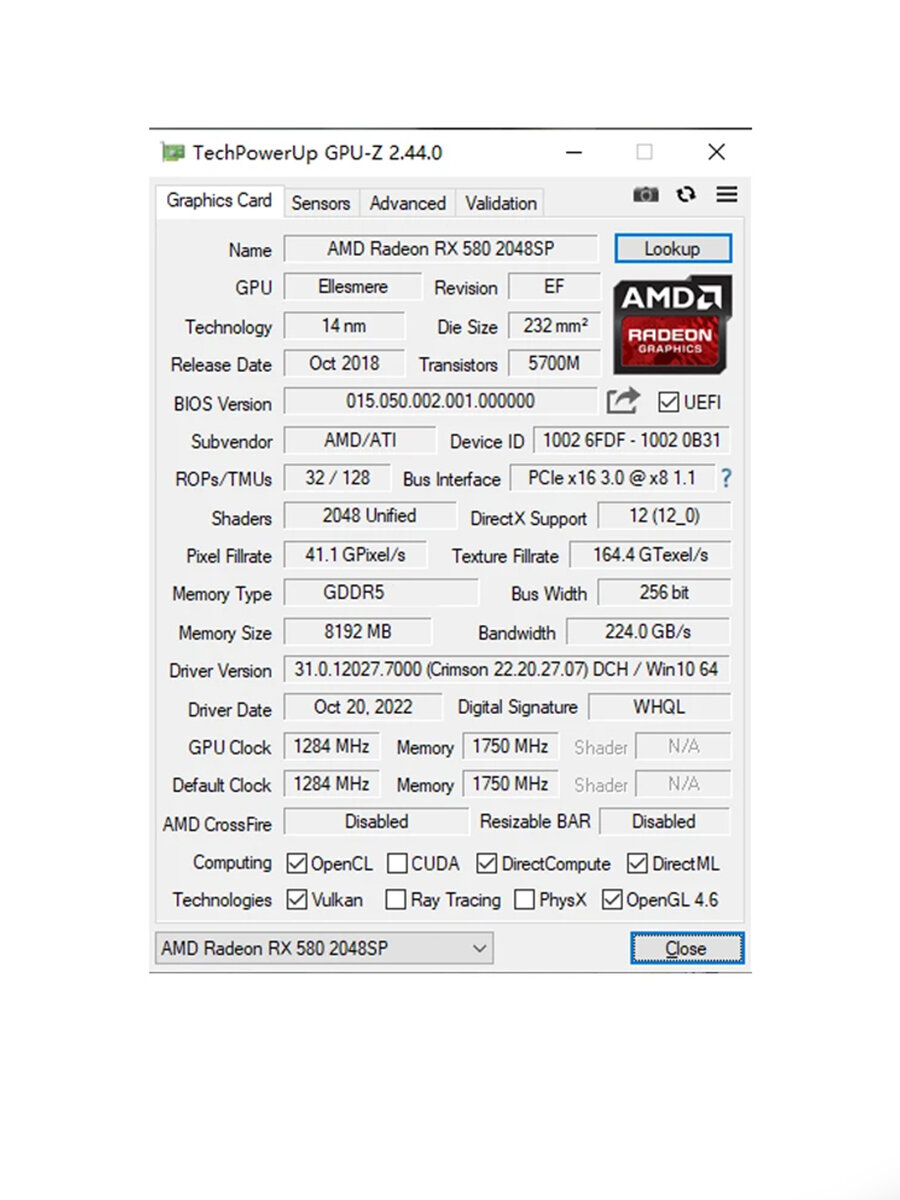Screen dimensions: 900x1200
Task: Click the Memory Type field GDDR5
Action: coord(381,593)
